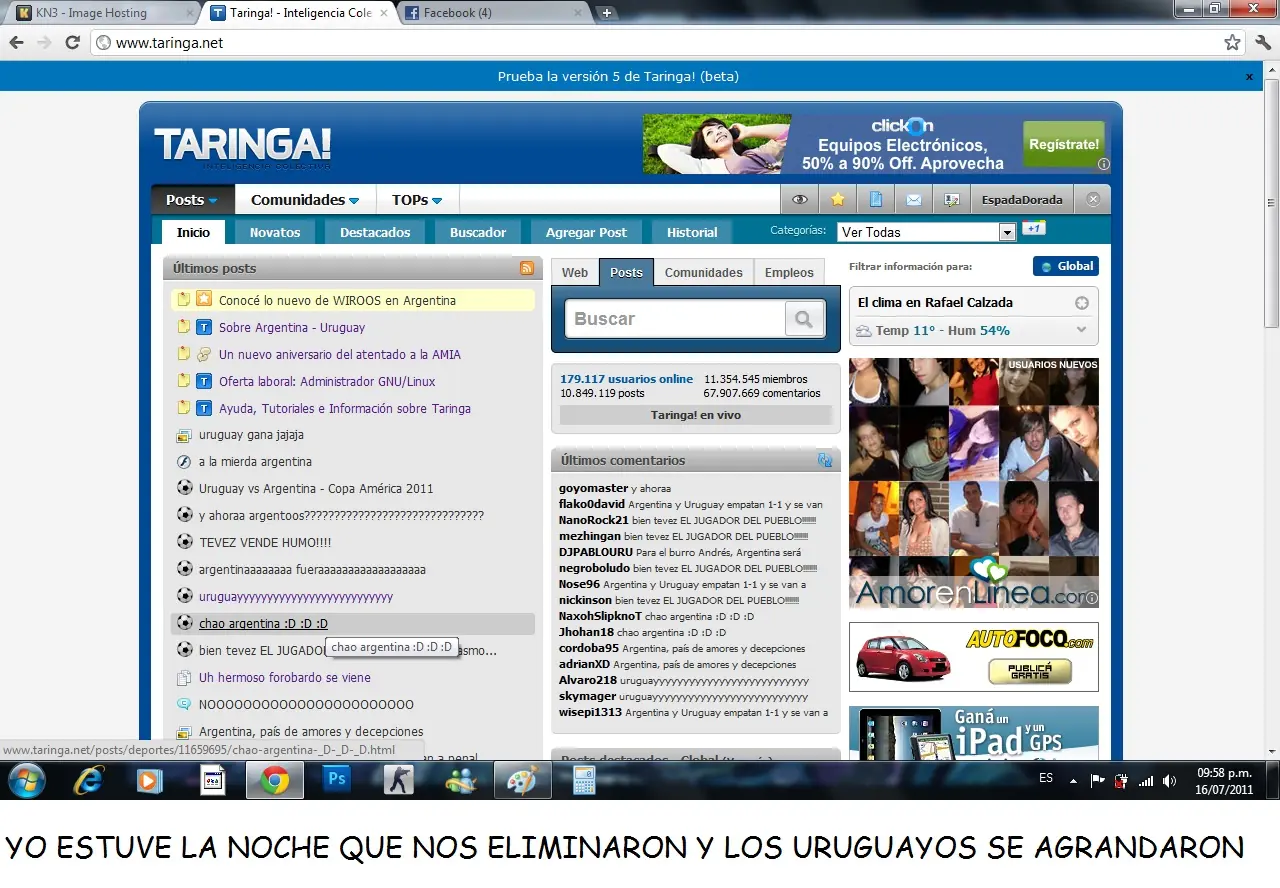Open post TEVEZ VENDE HUMO!!!!

(265, 542)
